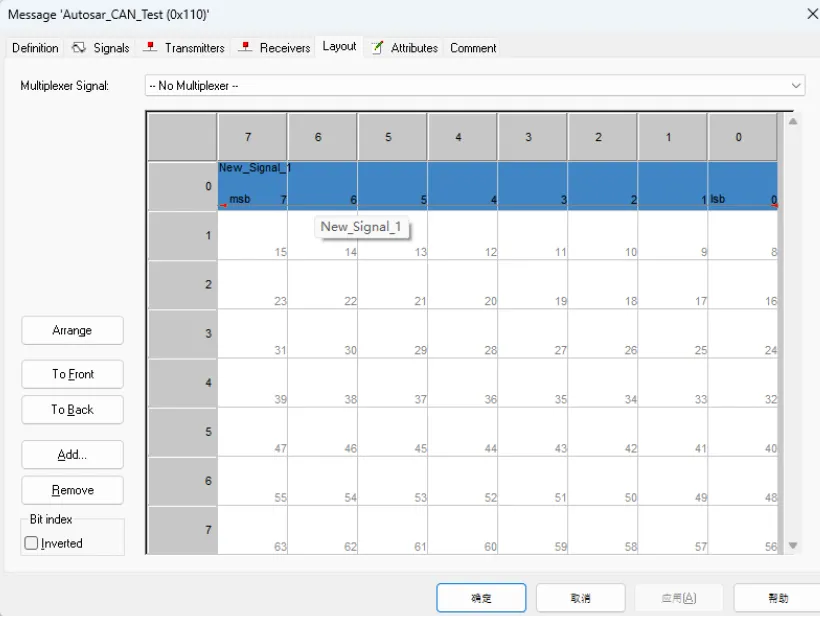This screenshot has width=820, height=625.
Task: Select the New_Signal_1 blue signal row
Action: pos(497,186)
